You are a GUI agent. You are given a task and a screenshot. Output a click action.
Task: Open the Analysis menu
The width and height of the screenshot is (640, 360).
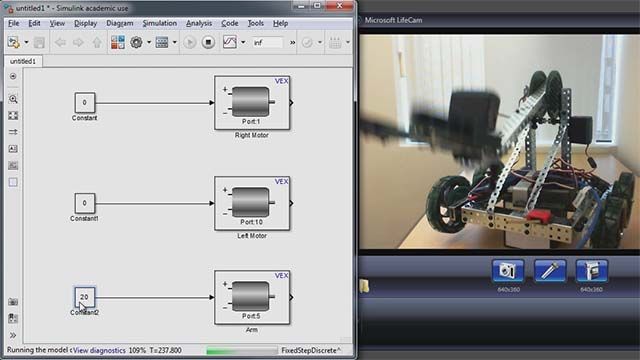[199, 24]
